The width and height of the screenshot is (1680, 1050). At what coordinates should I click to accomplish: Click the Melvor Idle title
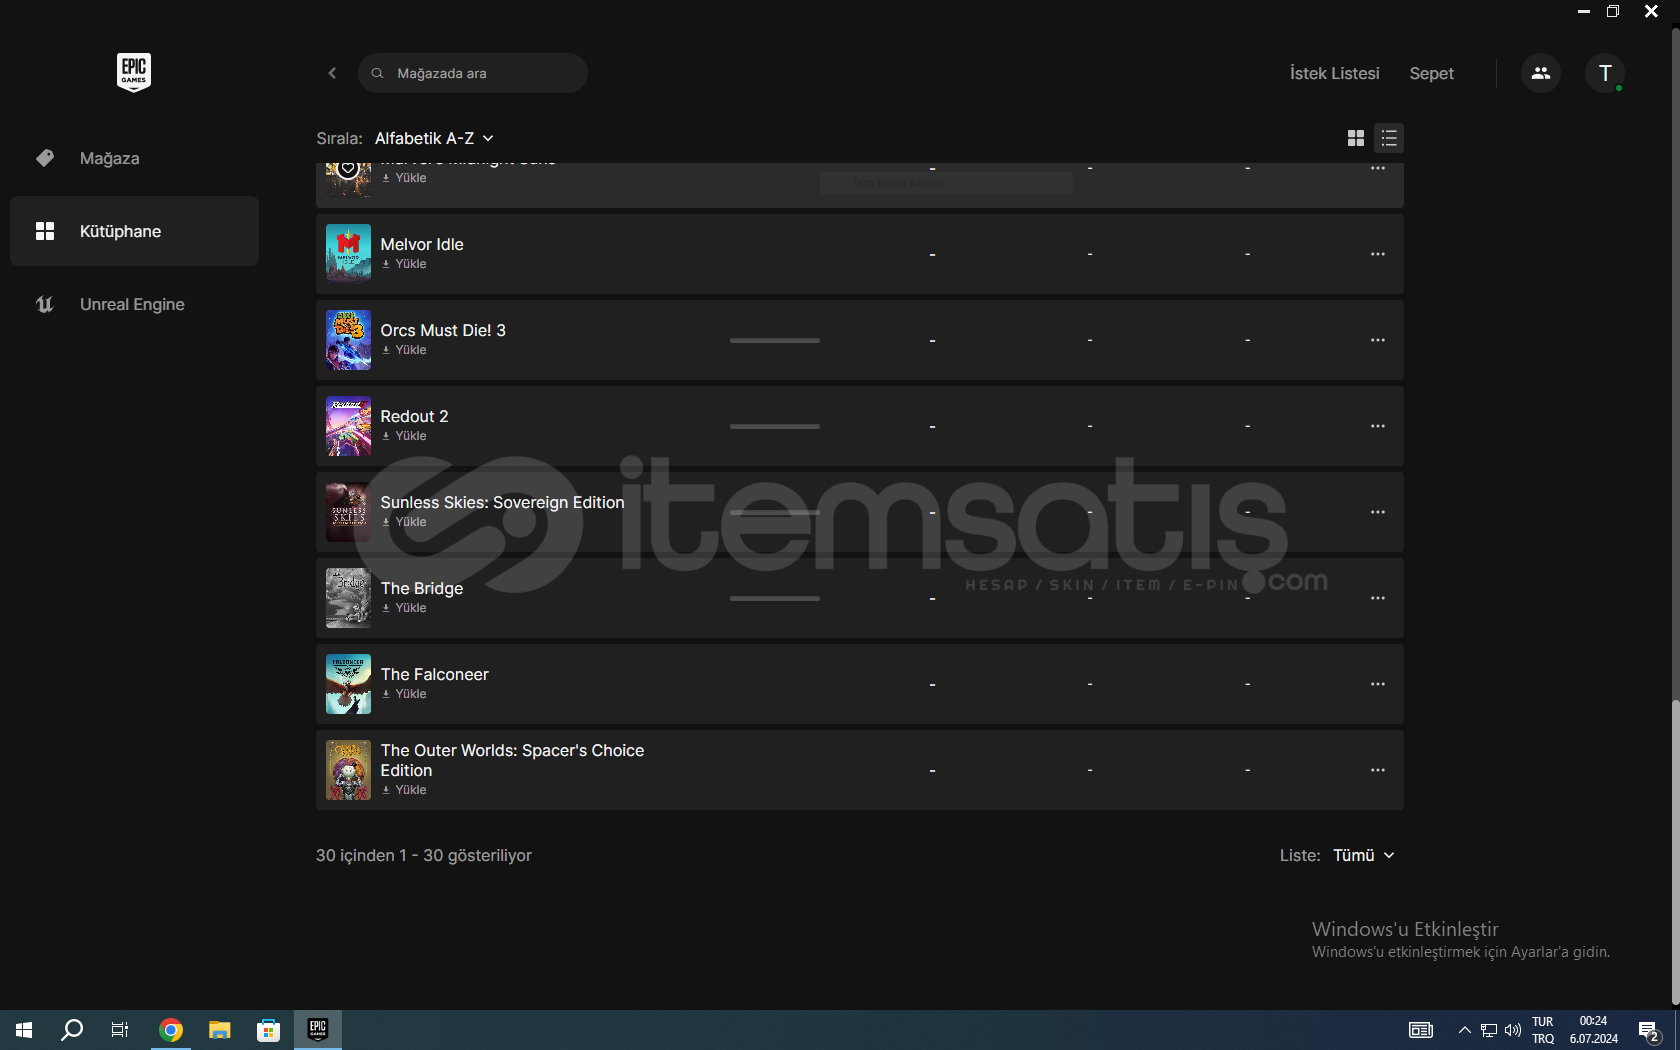pos(422,244)
